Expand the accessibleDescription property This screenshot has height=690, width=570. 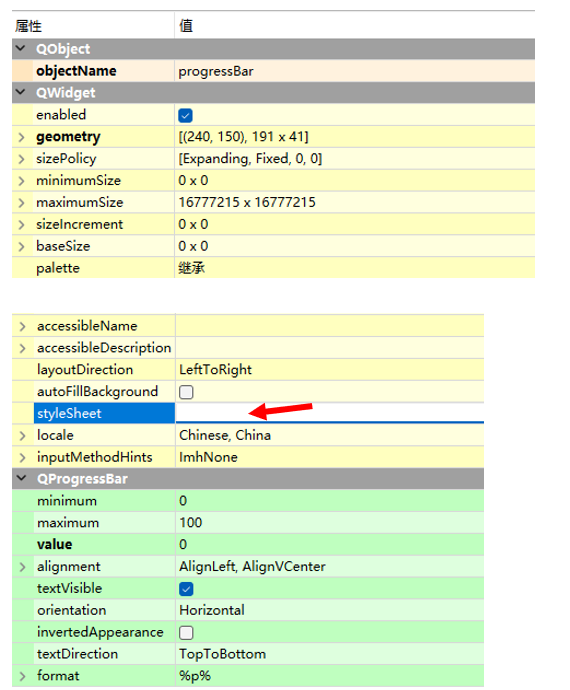coord(22,348)
